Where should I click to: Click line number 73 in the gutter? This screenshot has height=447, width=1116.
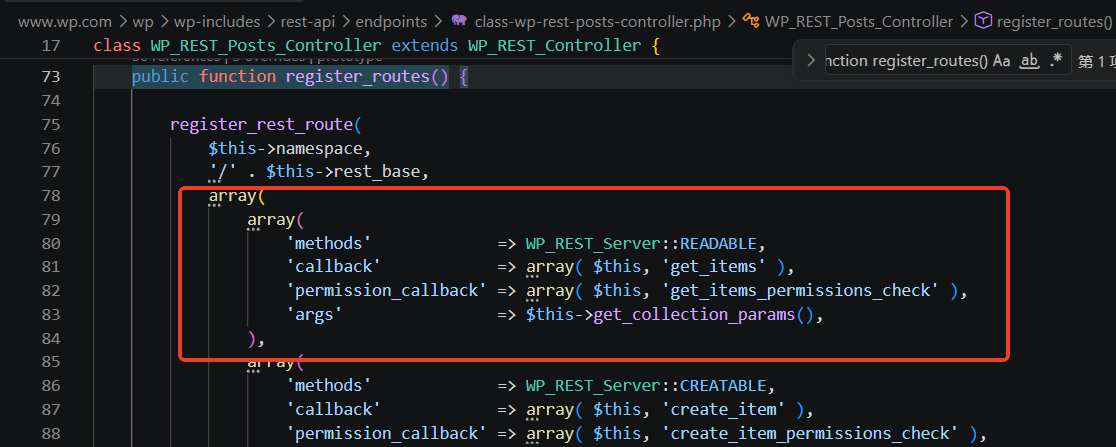point(51,77)
